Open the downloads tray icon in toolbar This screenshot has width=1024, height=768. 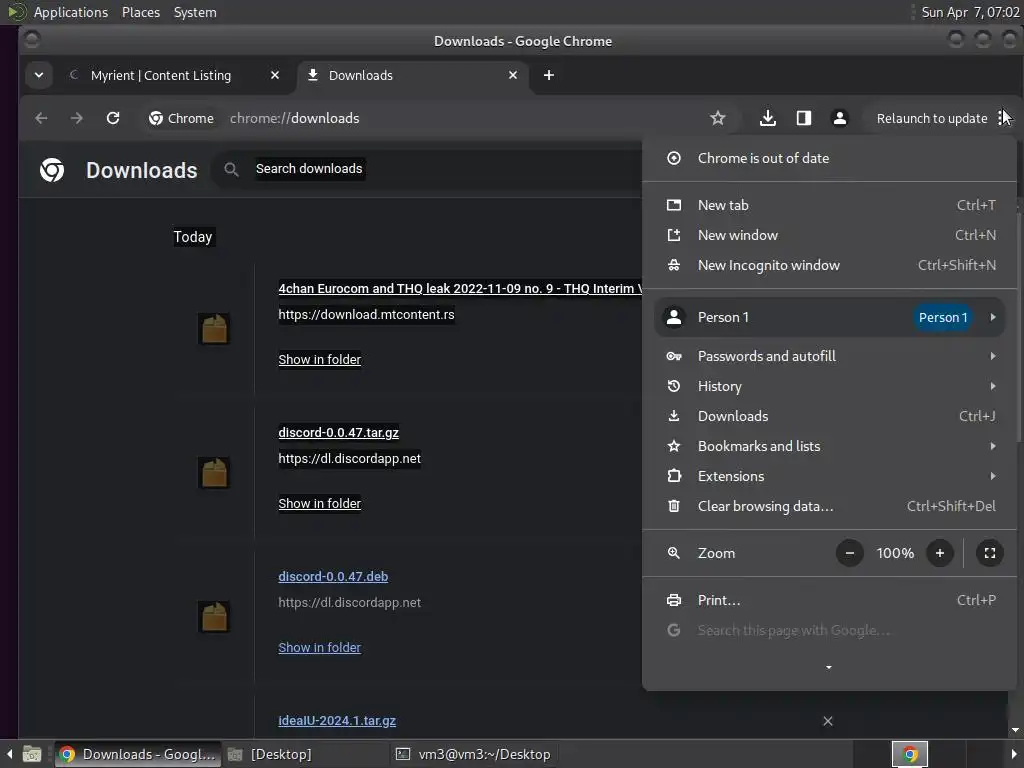pyautogui.click(x=768, y=118)
